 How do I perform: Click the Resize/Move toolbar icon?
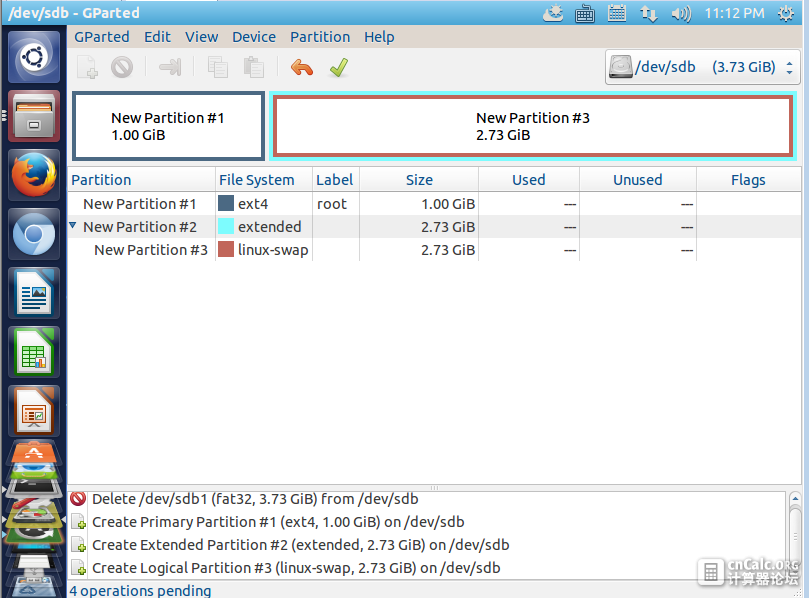[170, 68]
